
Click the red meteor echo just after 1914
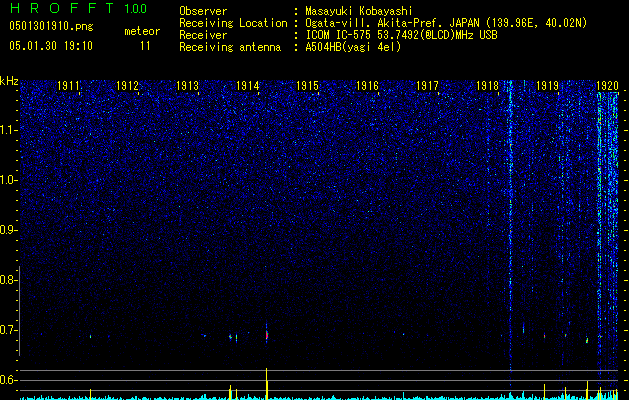[x=267, y=335]
